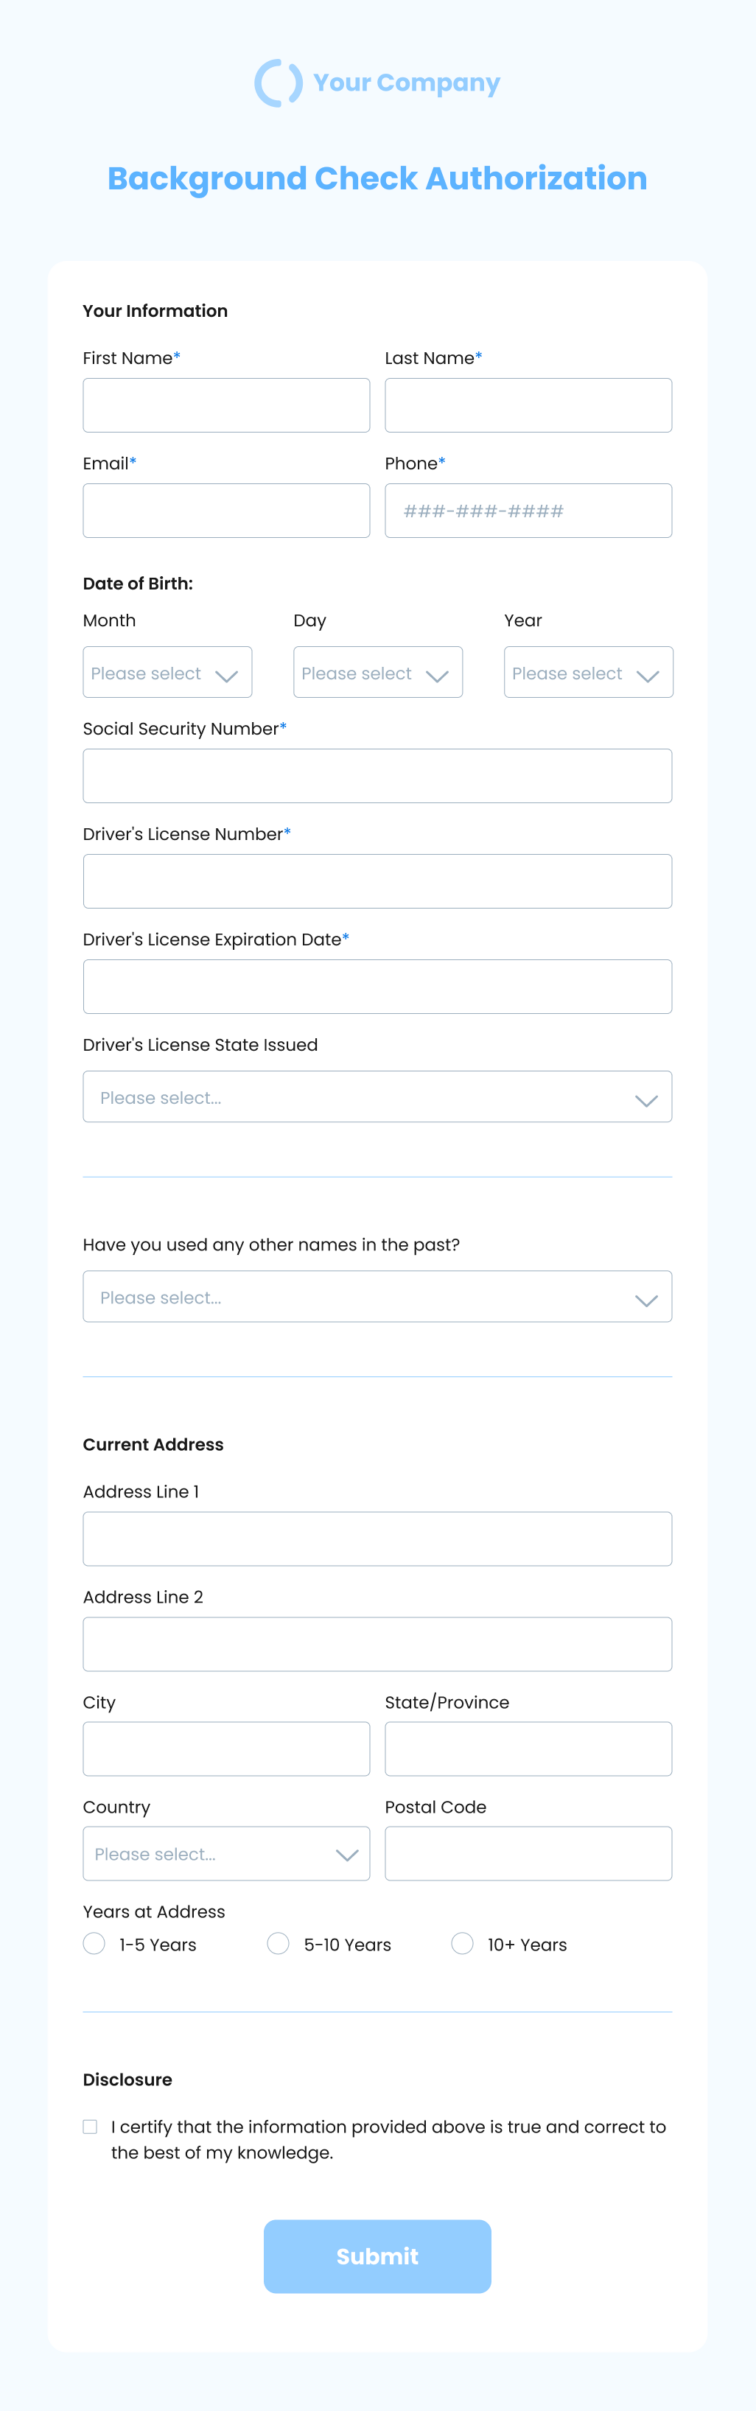Click the Driver's License Expiration Date field
756x2411 pixels.
(377, 987)
